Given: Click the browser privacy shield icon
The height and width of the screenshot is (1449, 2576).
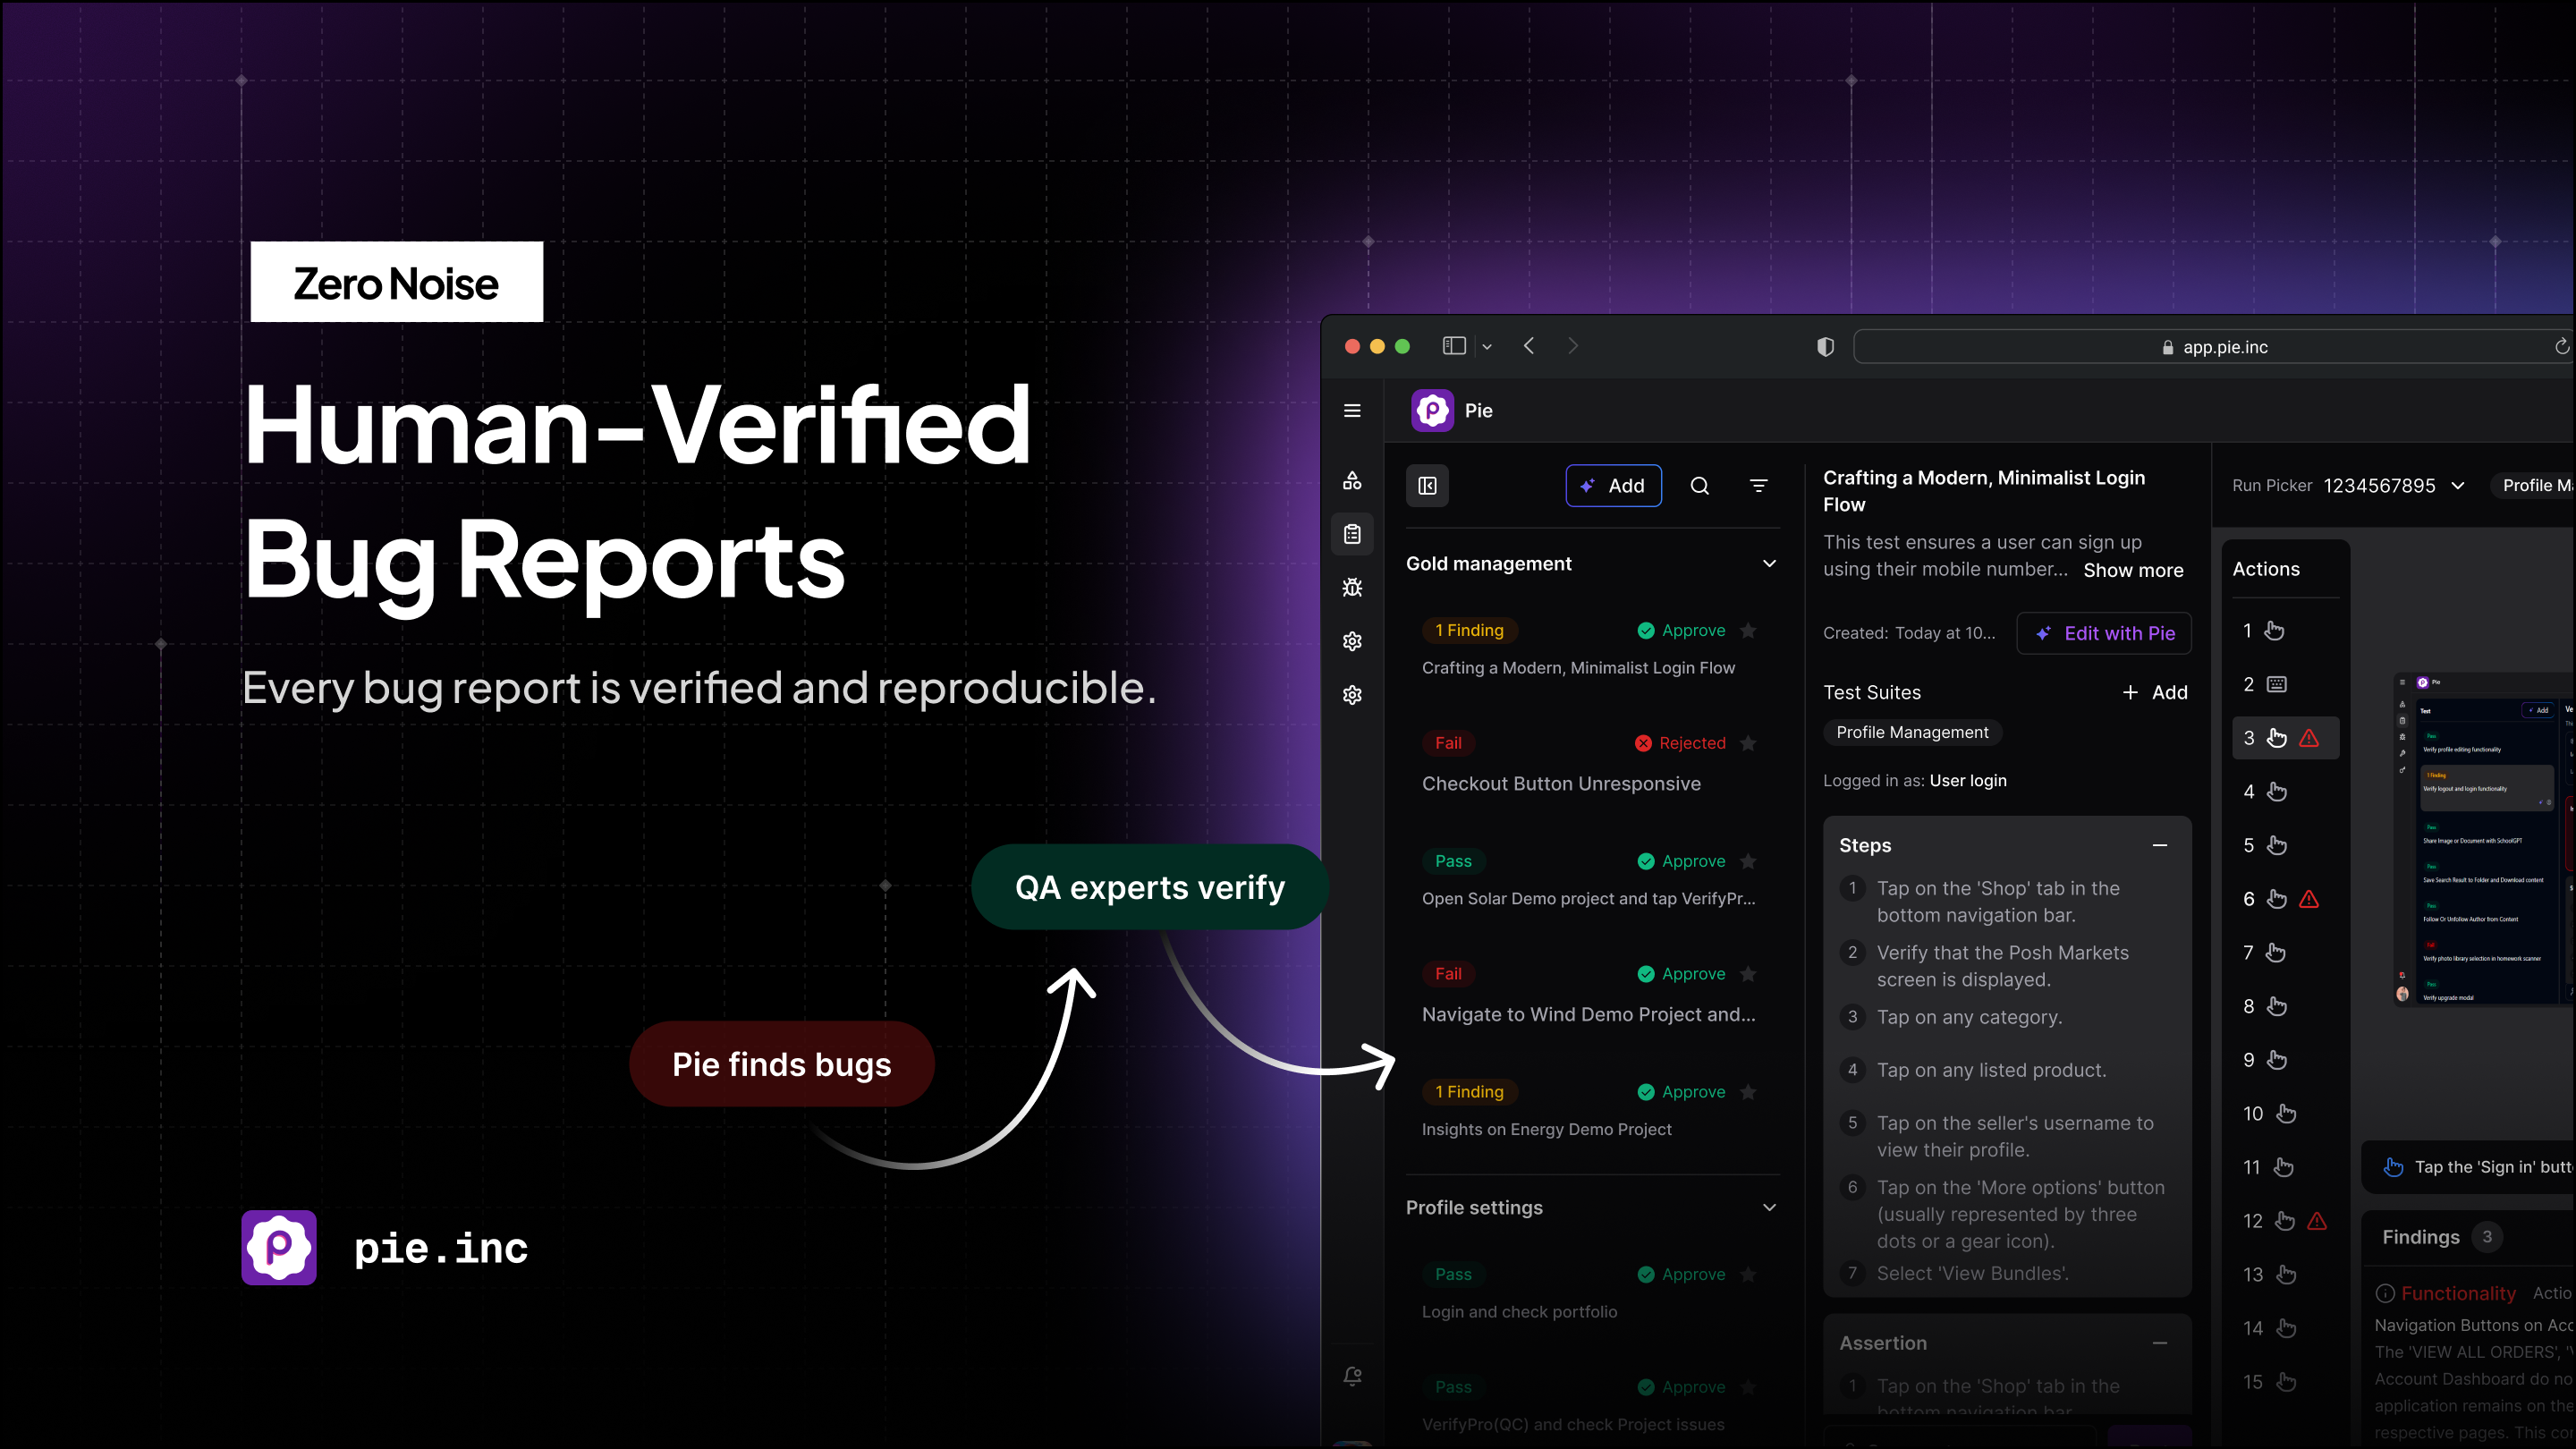Looking at the screenshot, I should (1825, 347).
